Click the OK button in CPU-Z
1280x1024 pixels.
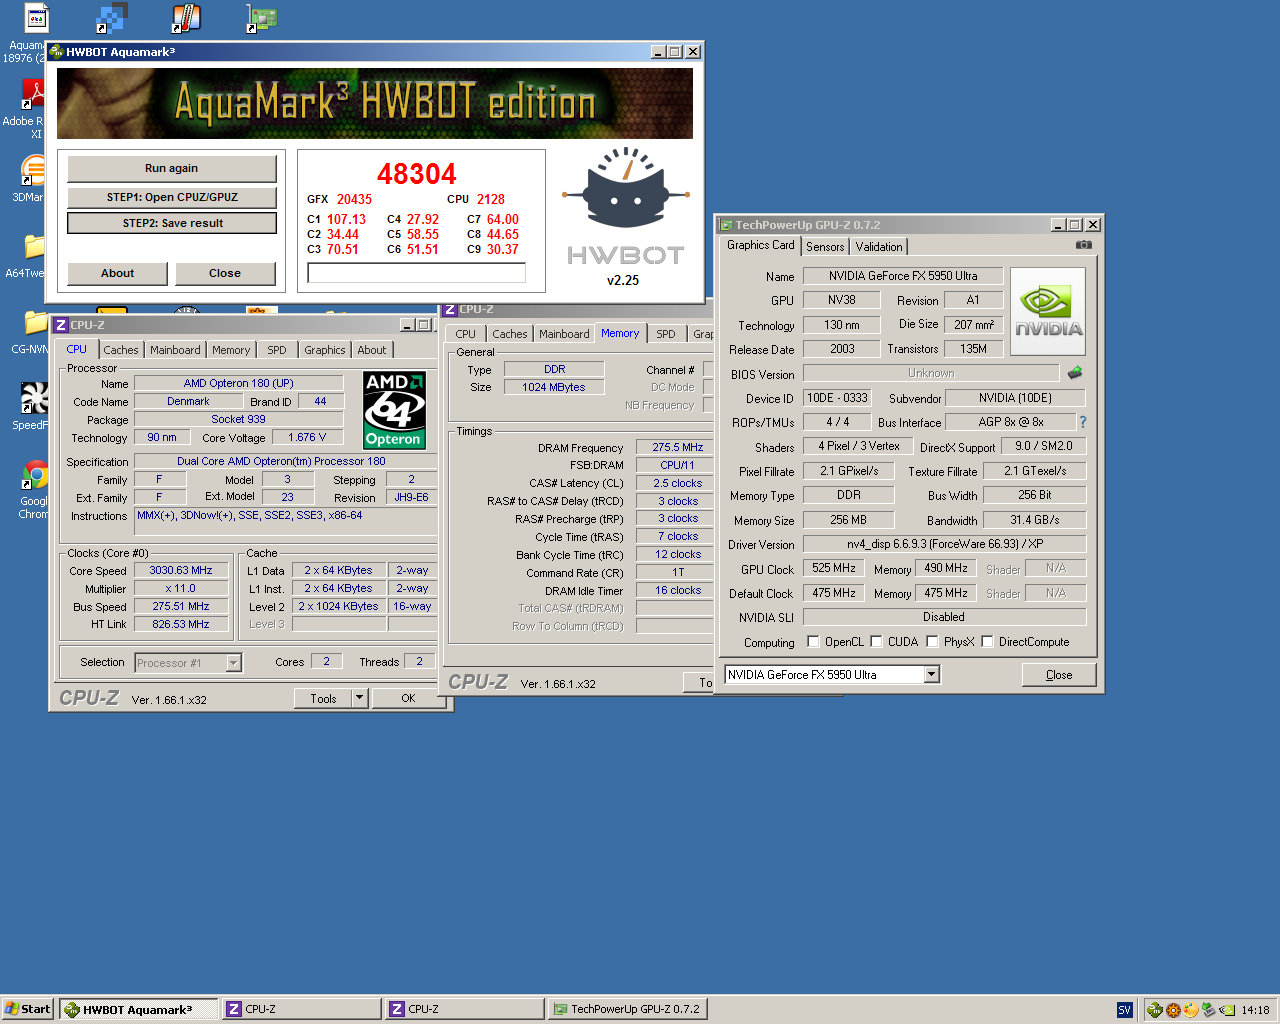coord(408,699)
